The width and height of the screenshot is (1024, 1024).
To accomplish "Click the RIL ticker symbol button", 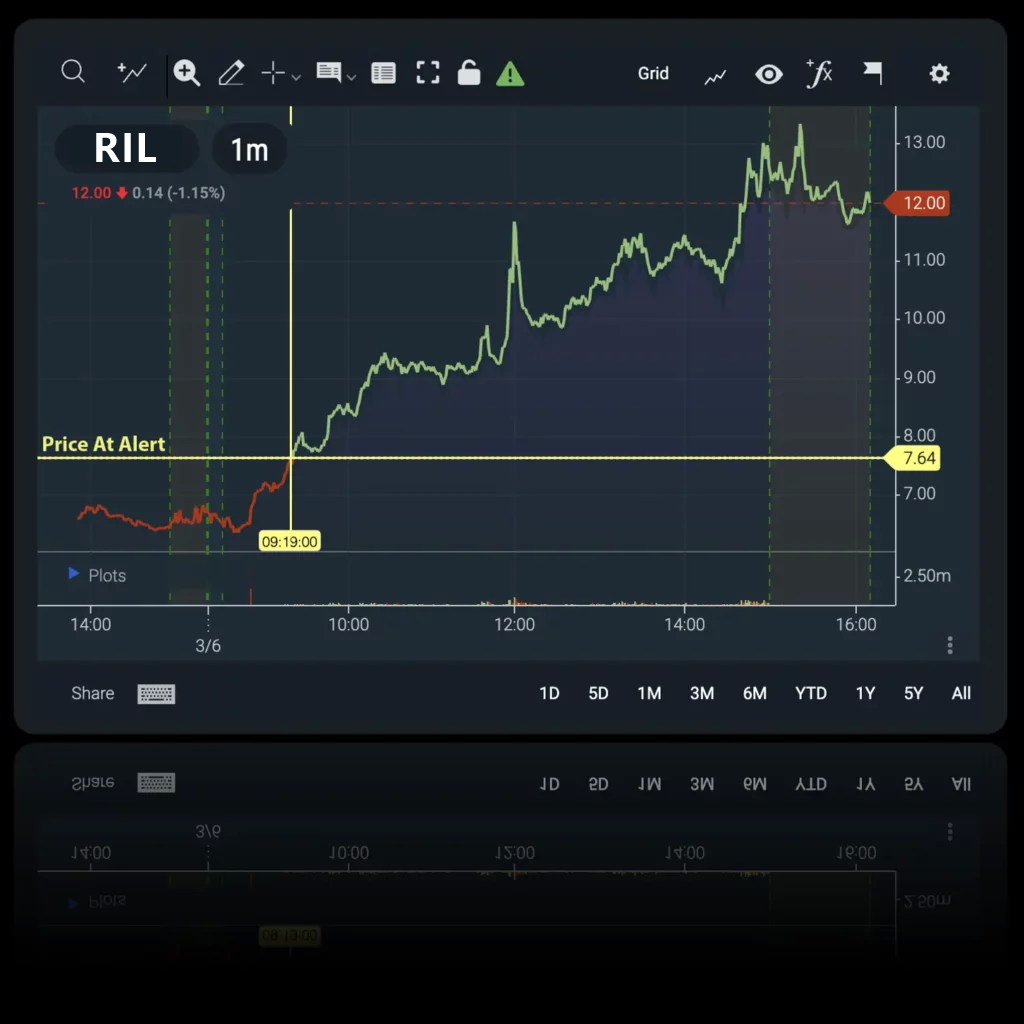I will (x=126, y=148).
